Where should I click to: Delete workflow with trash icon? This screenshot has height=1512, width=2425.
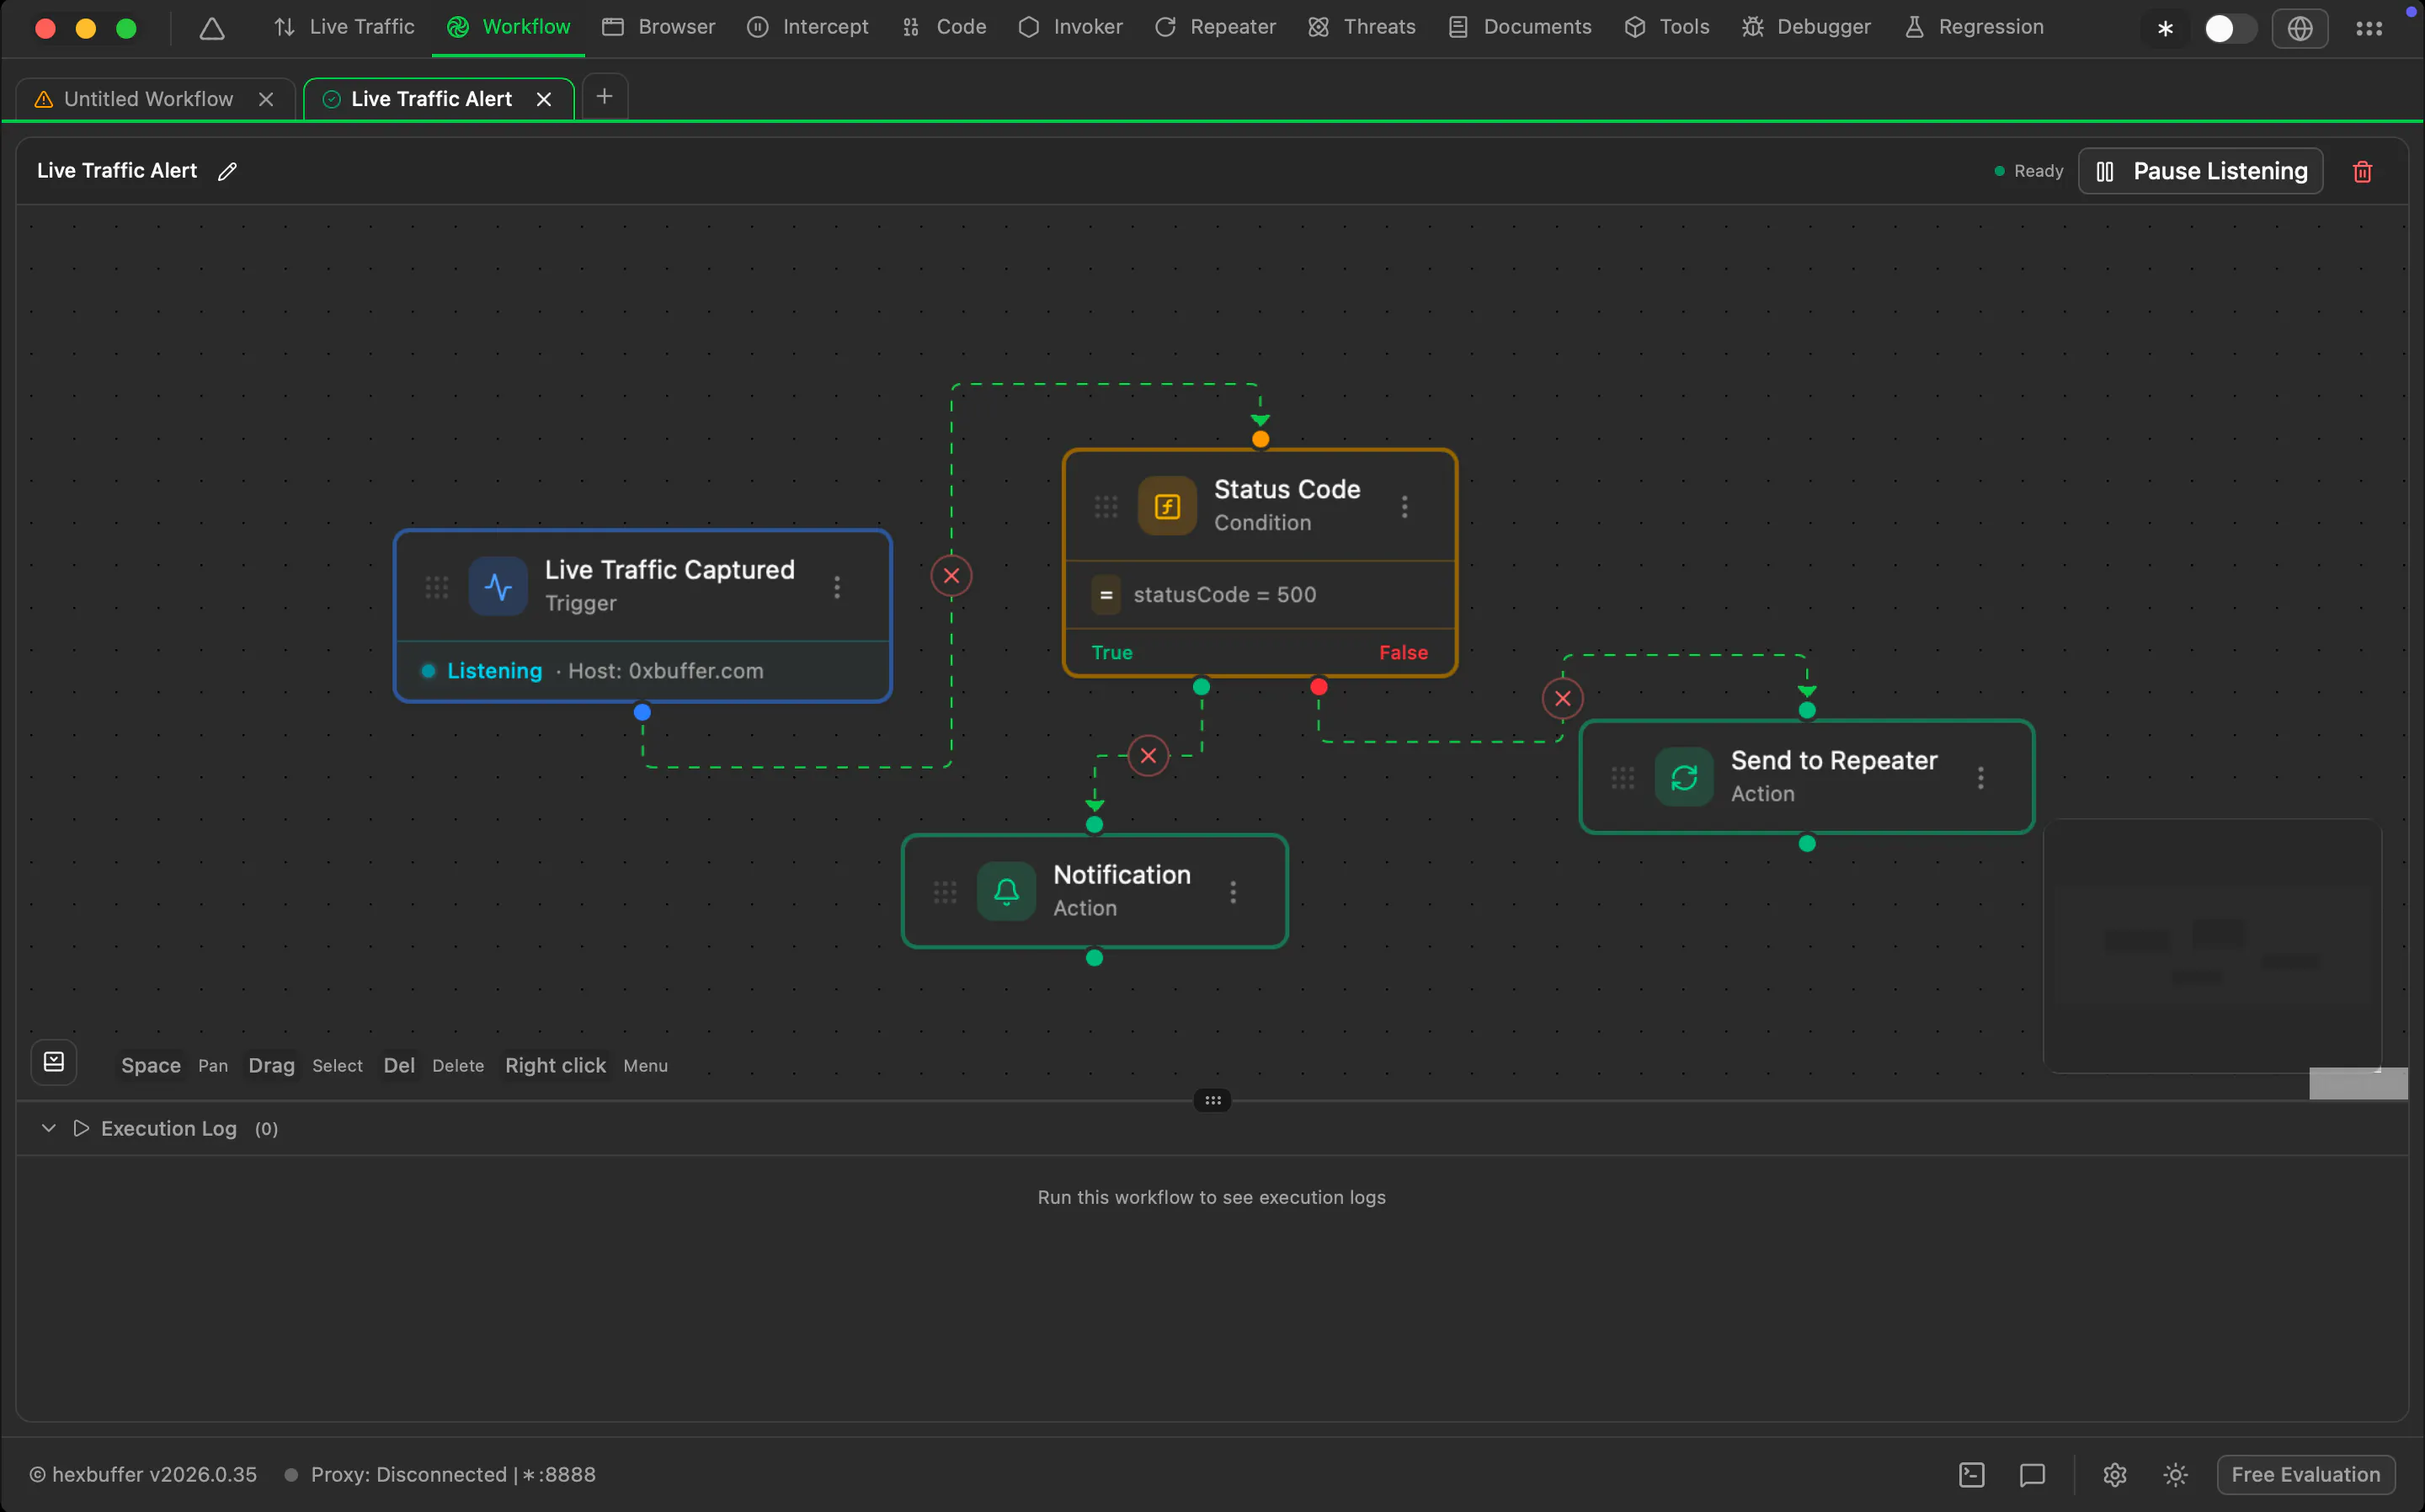click(x=2362, y=171)
